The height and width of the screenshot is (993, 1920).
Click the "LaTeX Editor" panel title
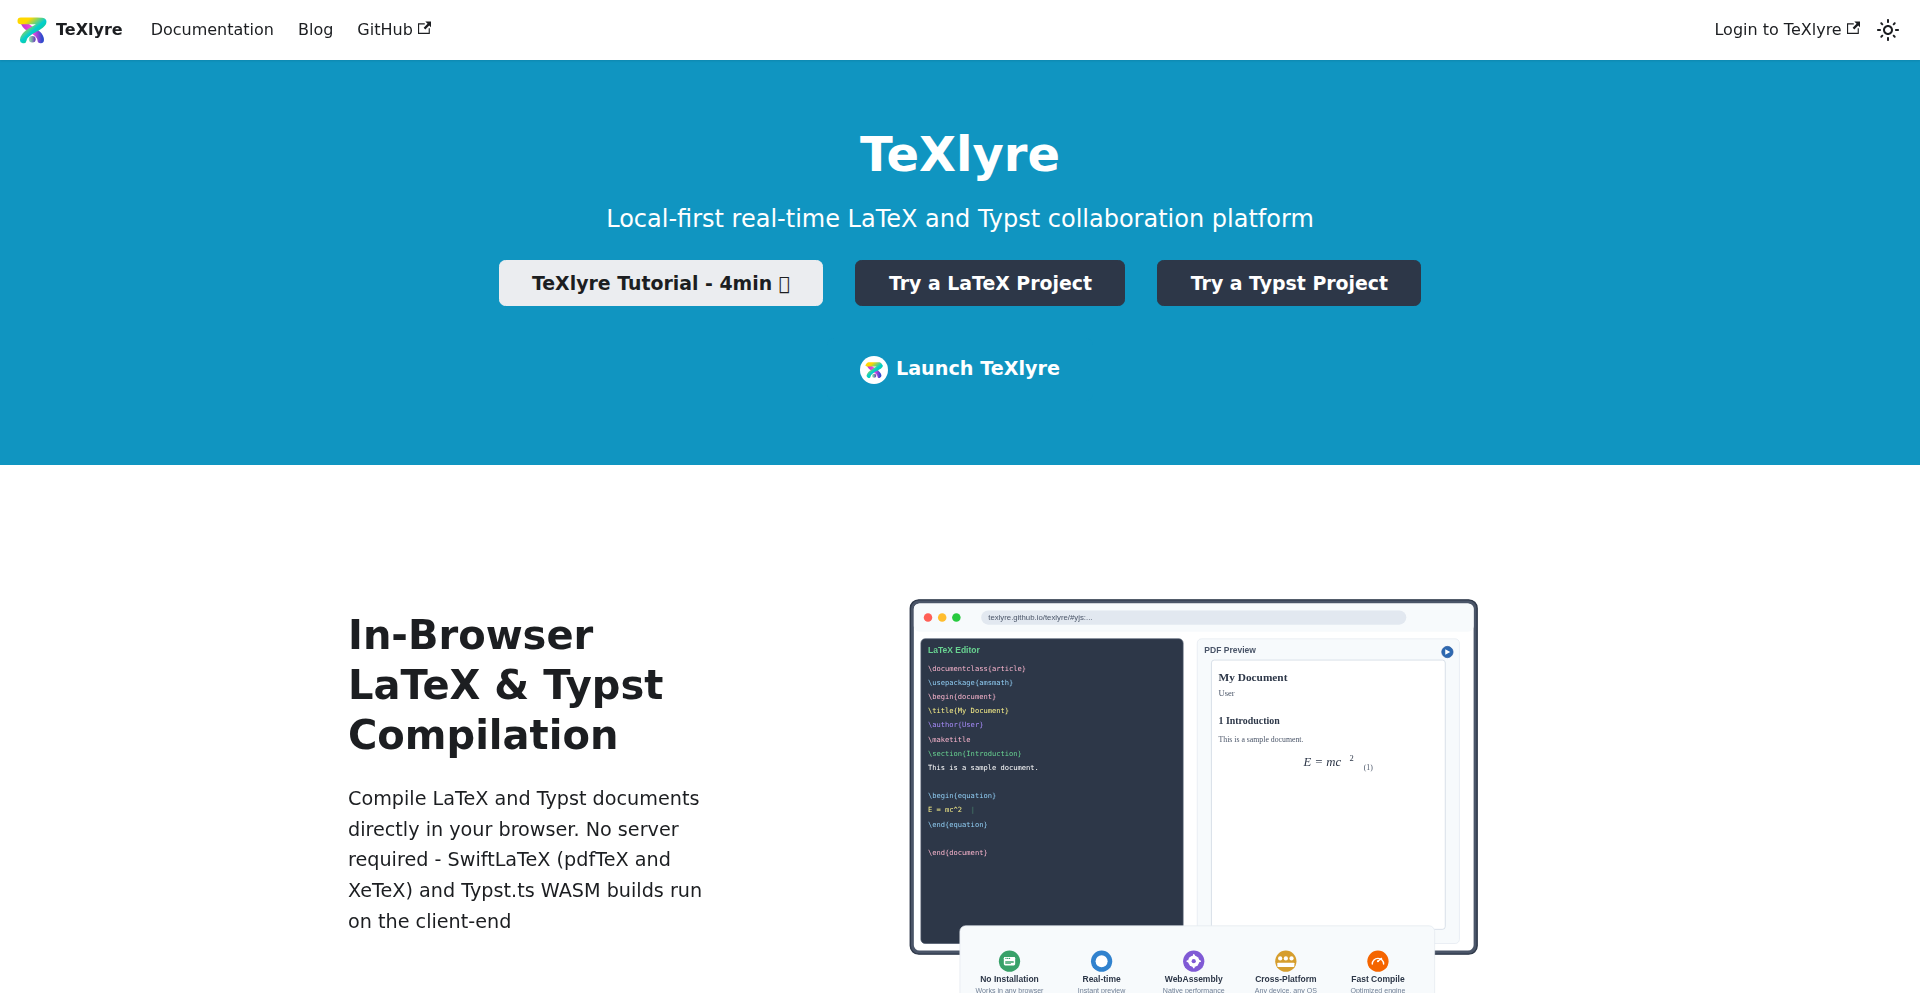[954, 650]
